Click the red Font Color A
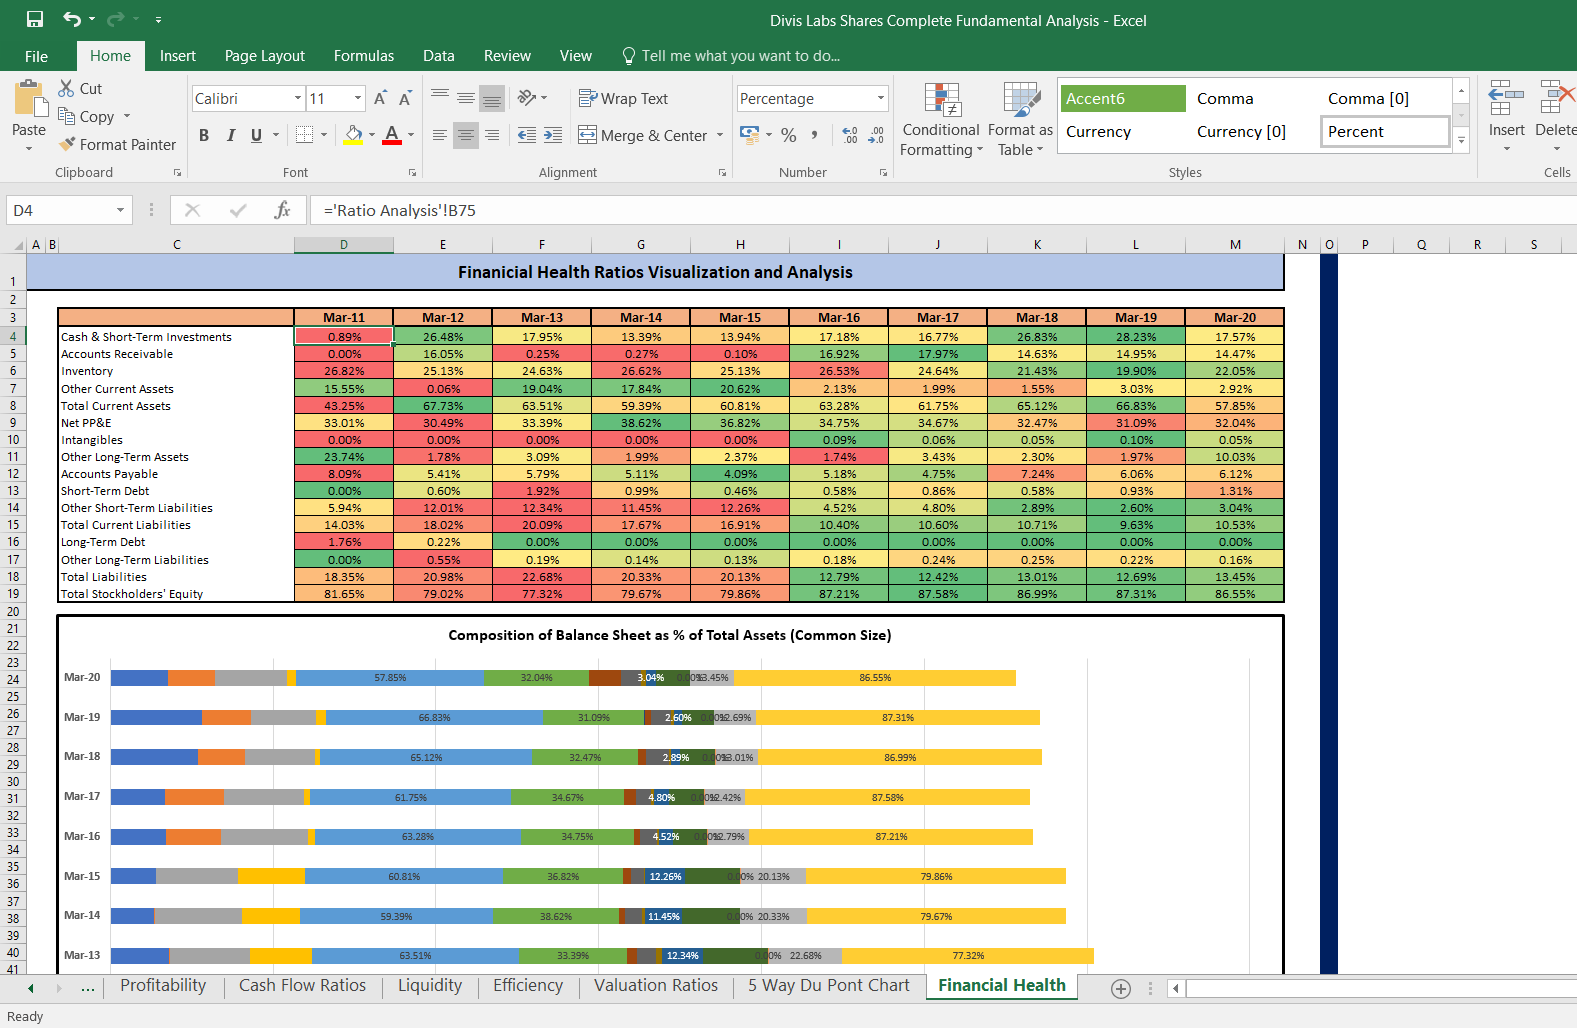This screenshot has width=1577, height=1028. [x=392, y=134]
